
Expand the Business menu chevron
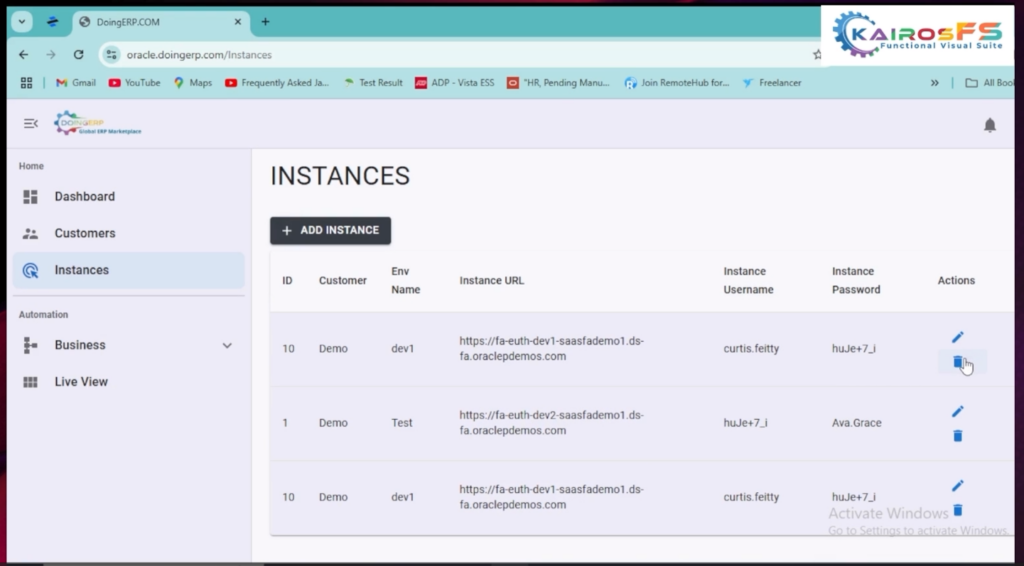[x=227, y=345]
